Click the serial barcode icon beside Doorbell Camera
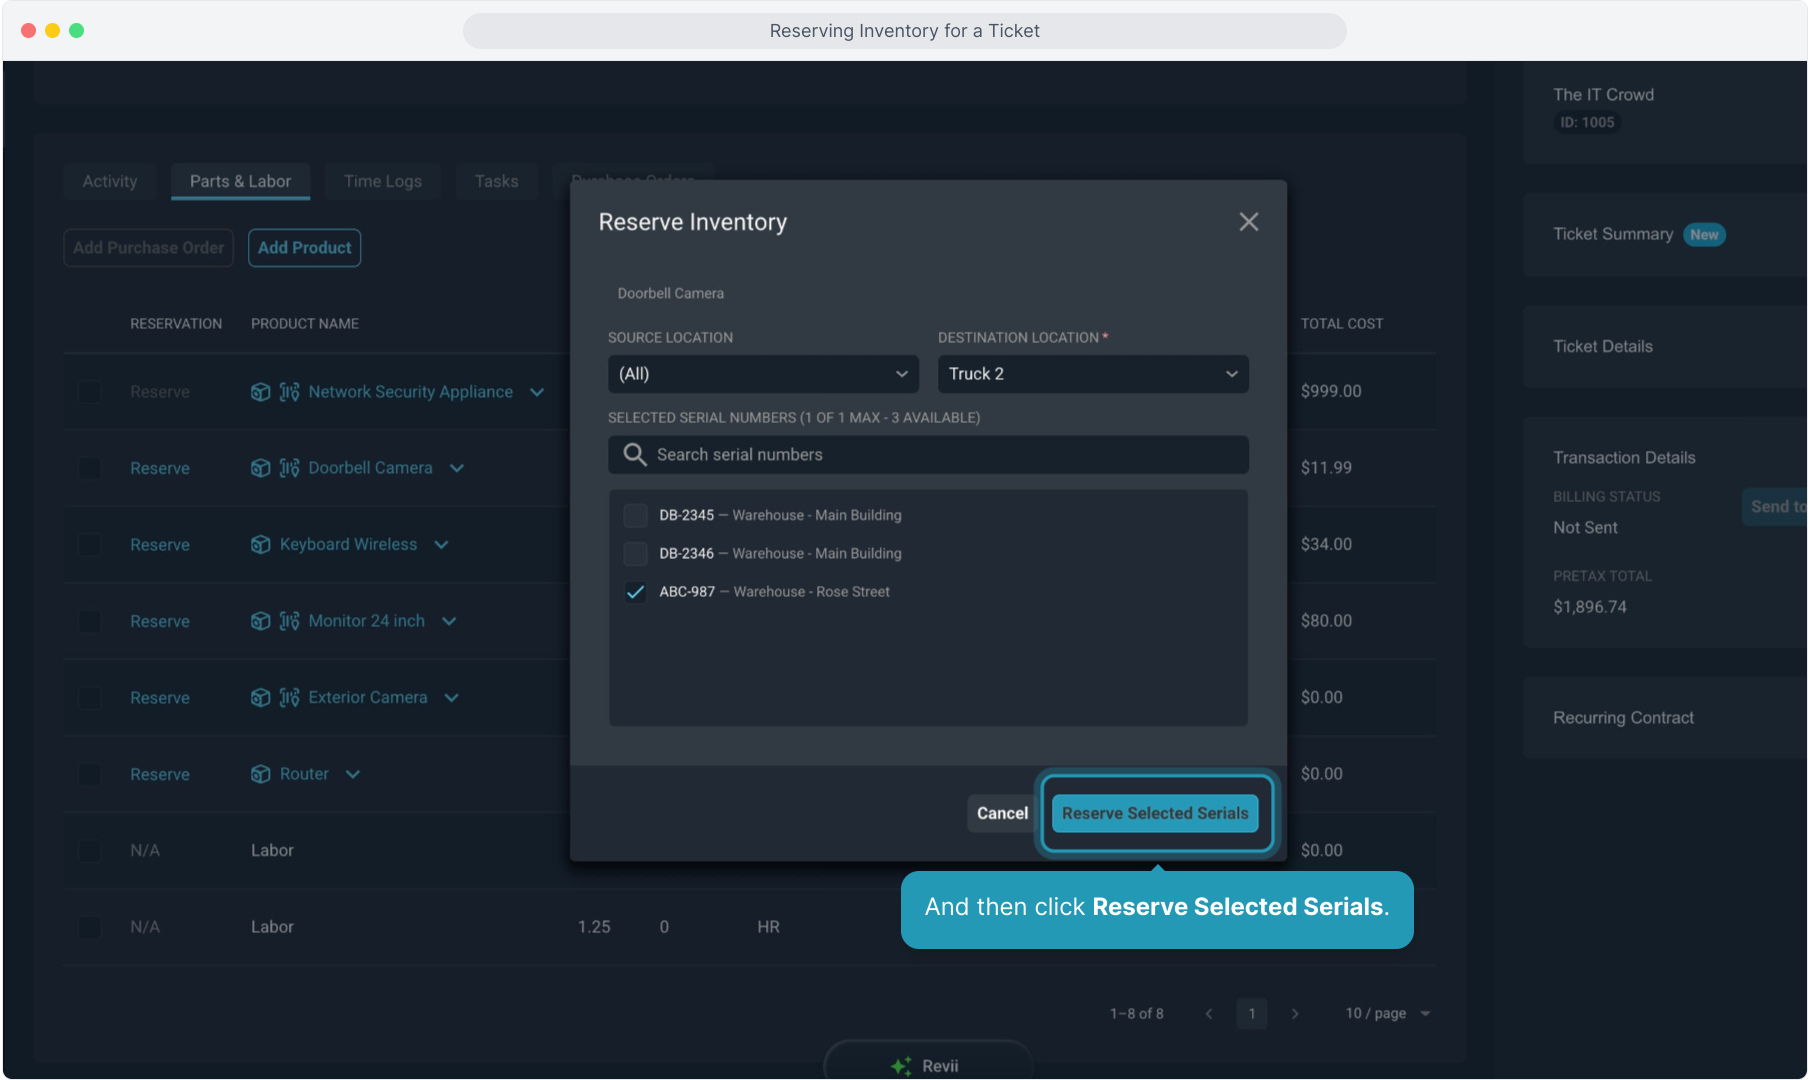This screenshot has width=1810, height=1080. (x=289, y=468)
